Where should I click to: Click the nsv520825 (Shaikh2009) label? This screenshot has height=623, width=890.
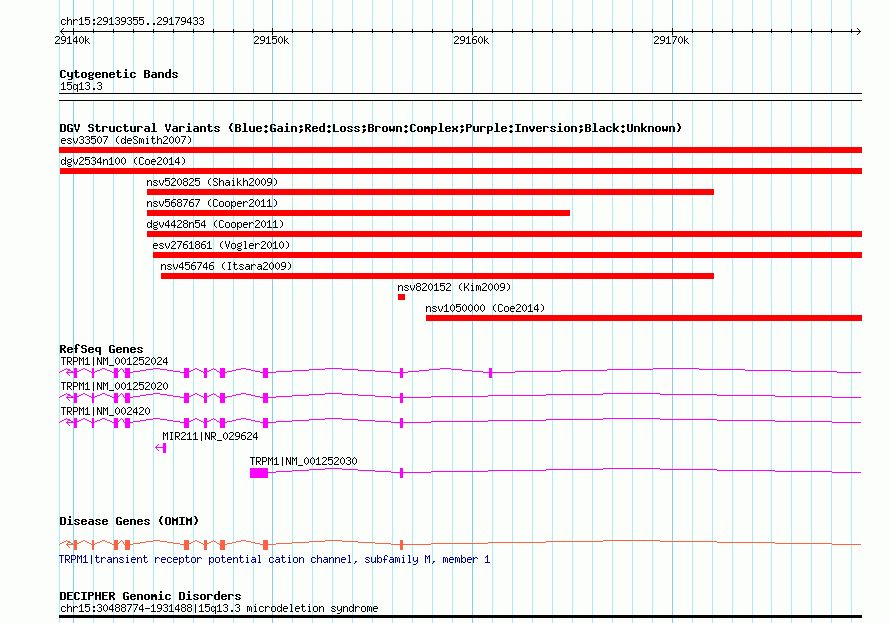pos(212,182)
